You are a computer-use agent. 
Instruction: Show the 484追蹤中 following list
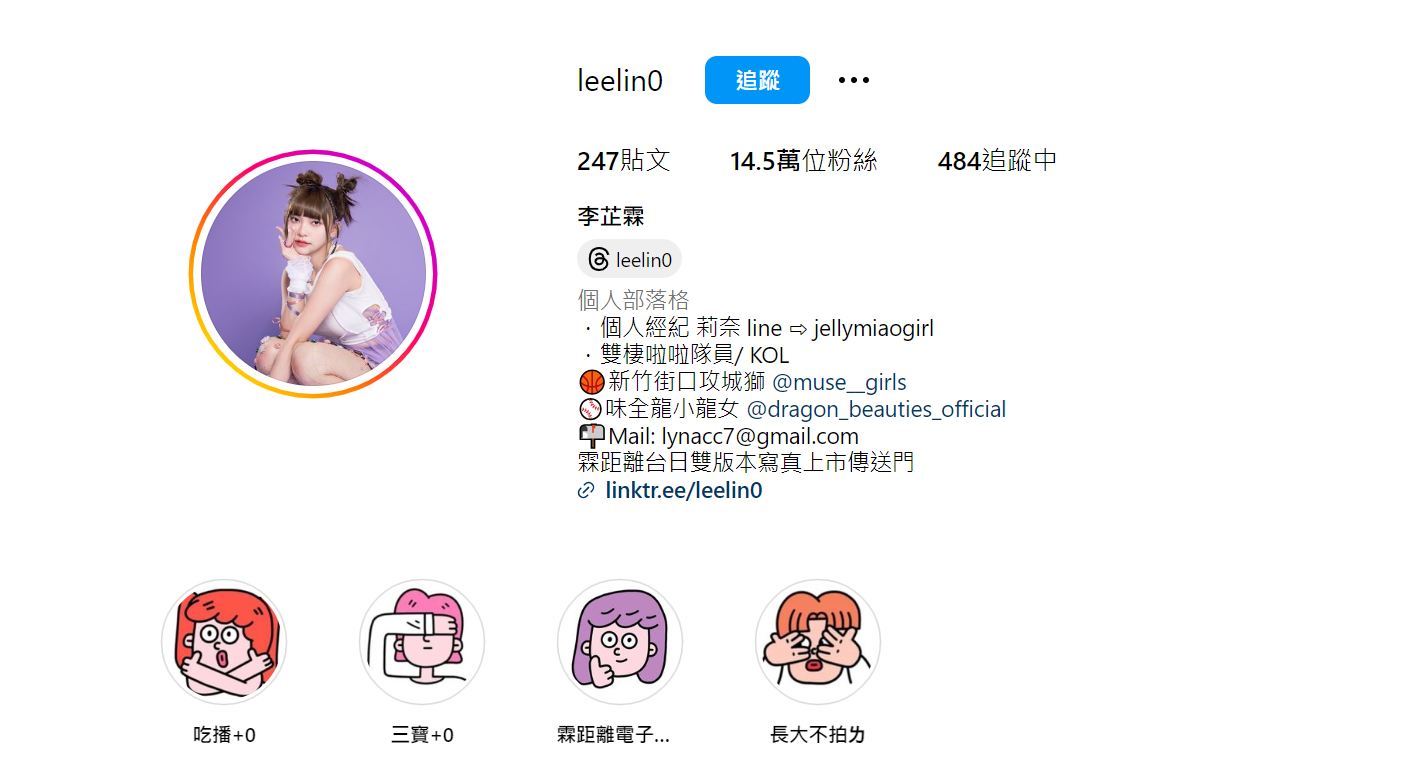997,161
